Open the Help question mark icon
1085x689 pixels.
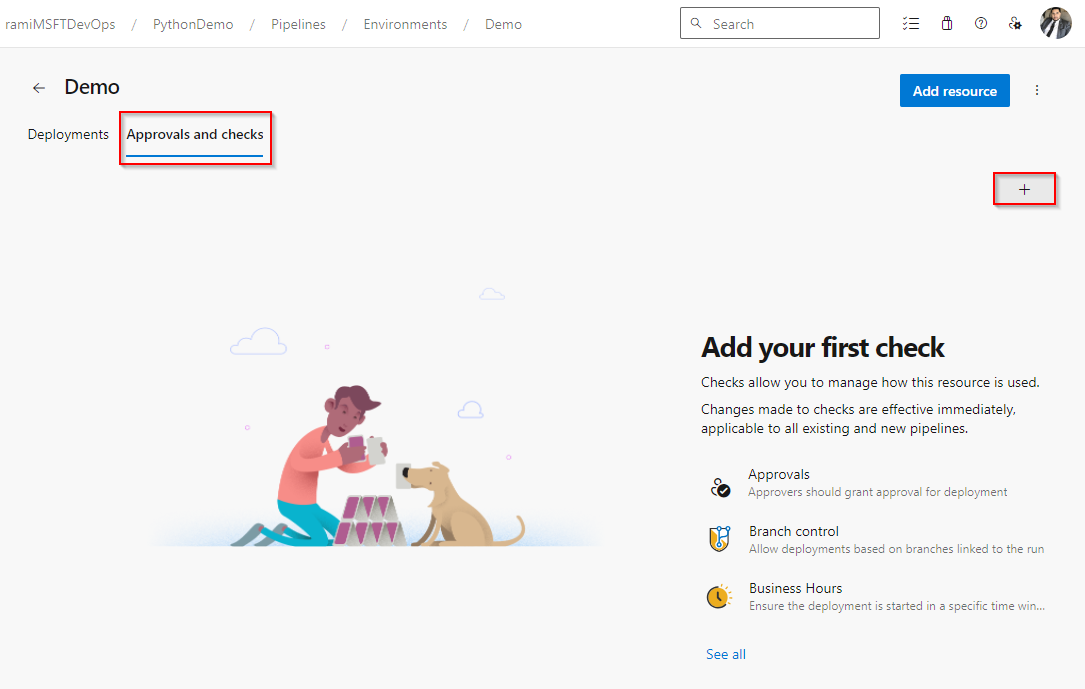980,23
